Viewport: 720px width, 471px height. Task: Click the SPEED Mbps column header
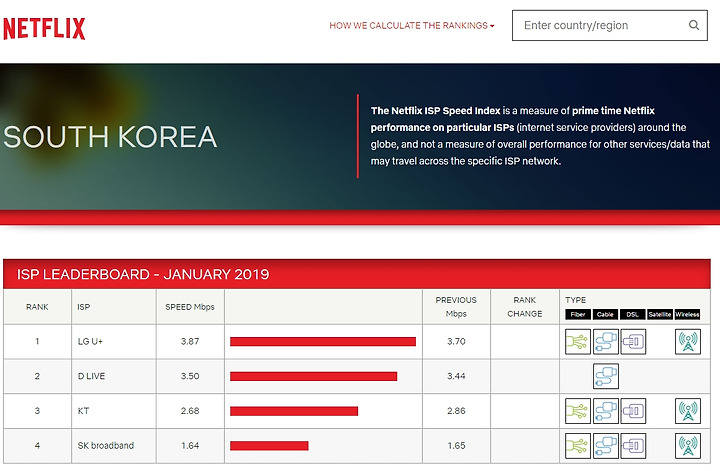click(190, 307)
